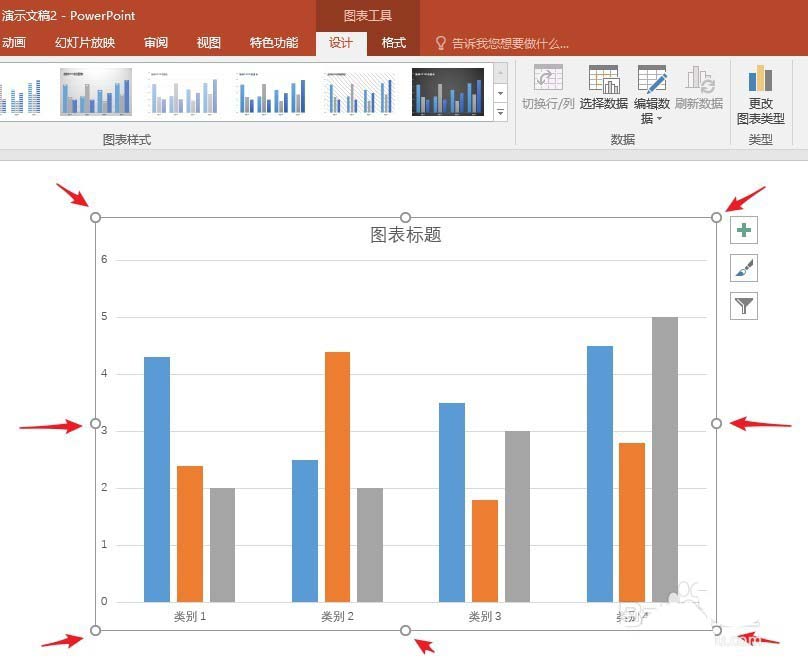Apply the solid blue bars chart style
Image resolution: width=808 pixels, height=668 pixels.
pos(272,92)
